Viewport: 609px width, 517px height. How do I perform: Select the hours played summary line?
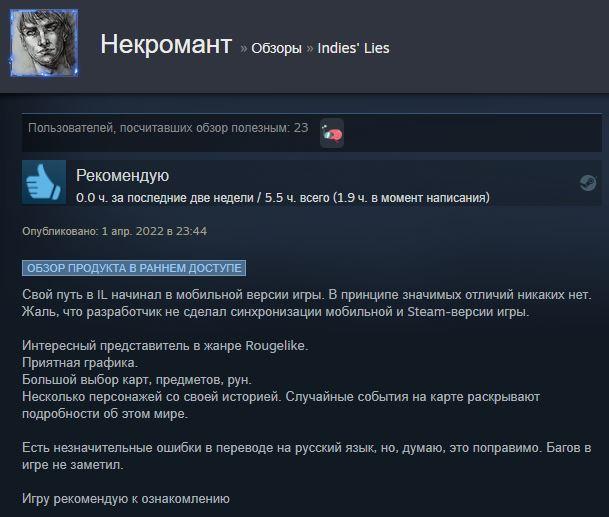(283, 198)
